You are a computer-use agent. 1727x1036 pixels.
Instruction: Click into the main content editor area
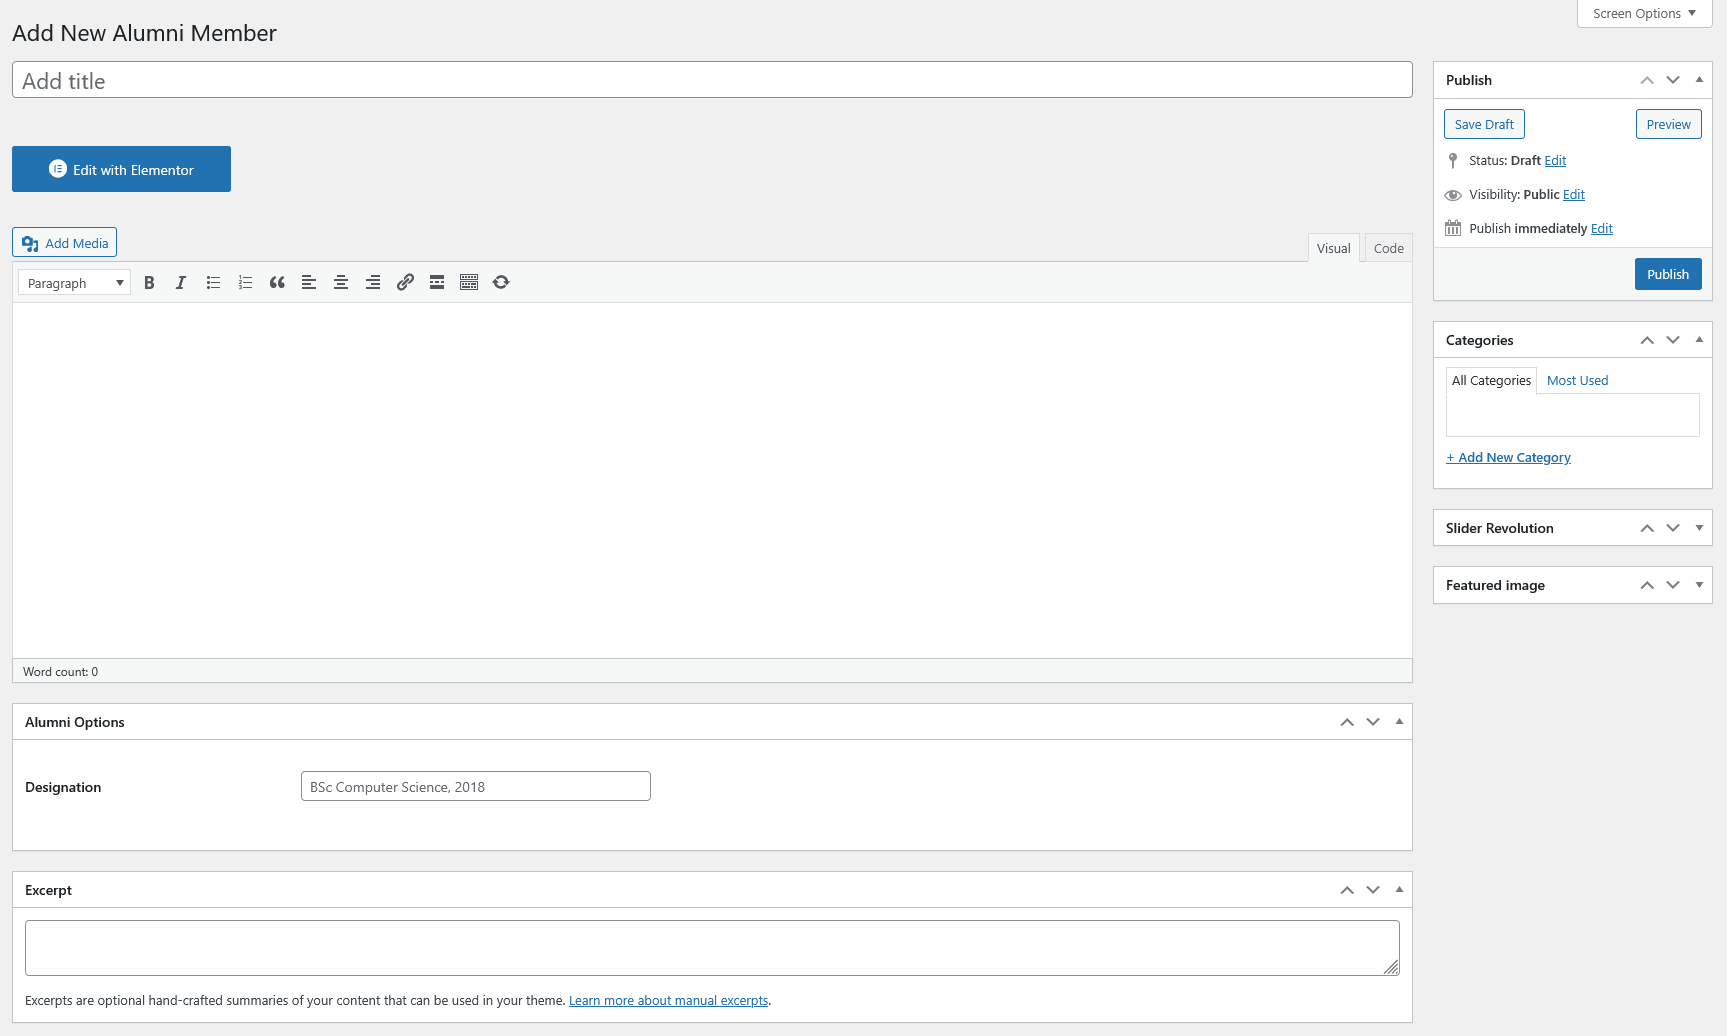tap(712, 480)
